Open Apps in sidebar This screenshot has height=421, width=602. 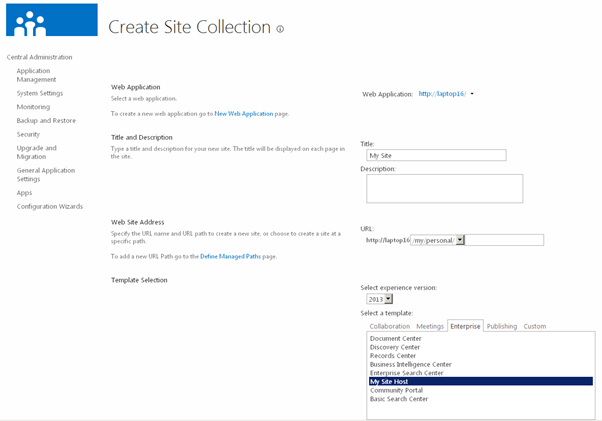tap(24, 193)
